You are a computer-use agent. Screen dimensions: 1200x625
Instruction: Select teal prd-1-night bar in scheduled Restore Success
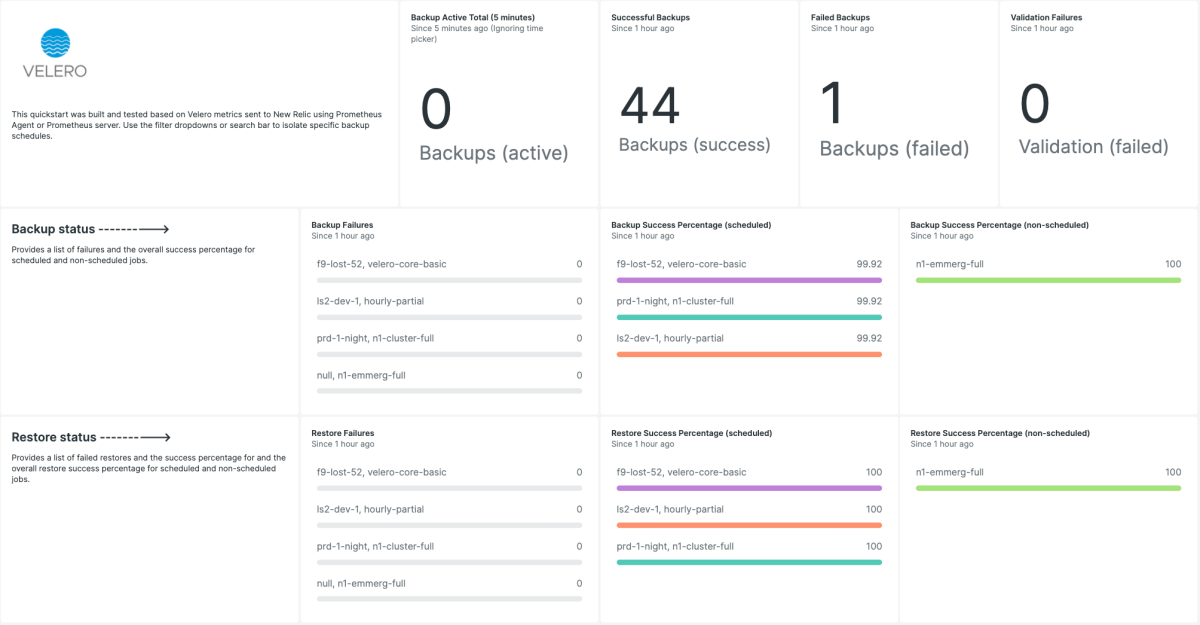click(x=749, y=562)
